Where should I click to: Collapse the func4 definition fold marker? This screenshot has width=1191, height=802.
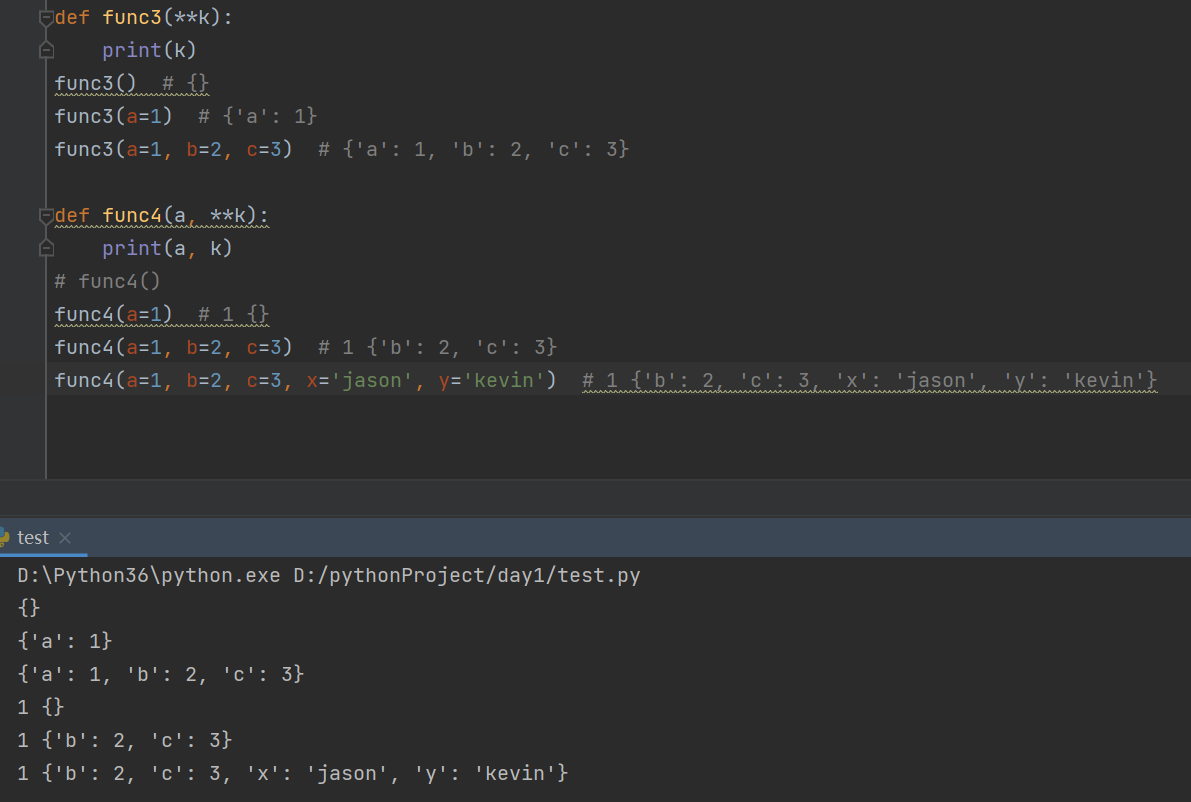click(x=46, y=216)
